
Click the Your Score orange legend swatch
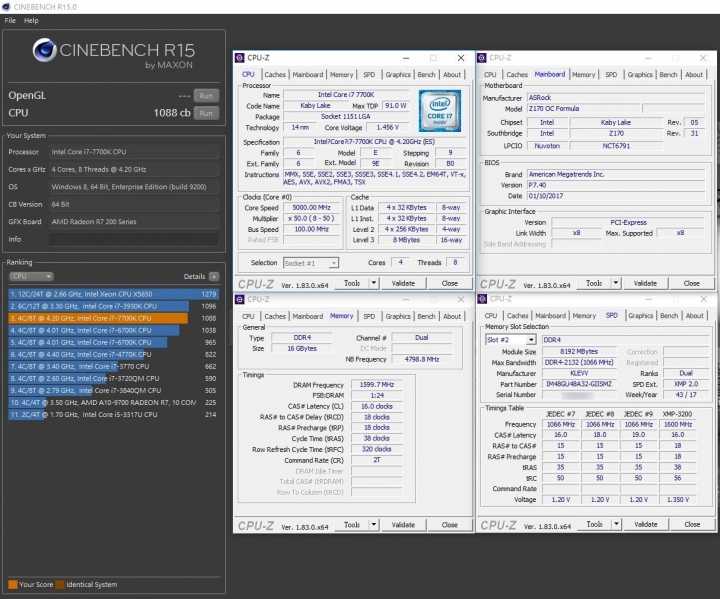coord(13,584)
